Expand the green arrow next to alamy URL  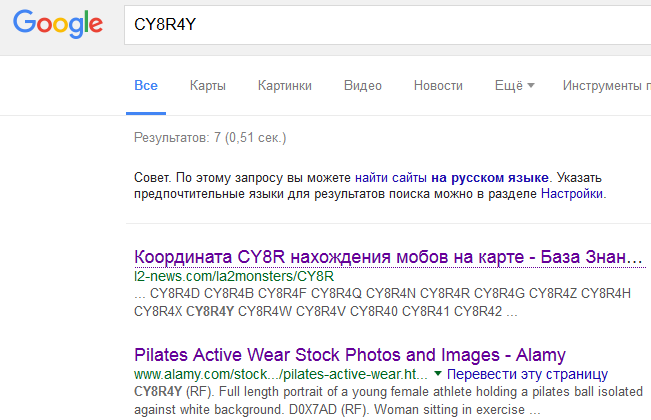pos(438,374)
